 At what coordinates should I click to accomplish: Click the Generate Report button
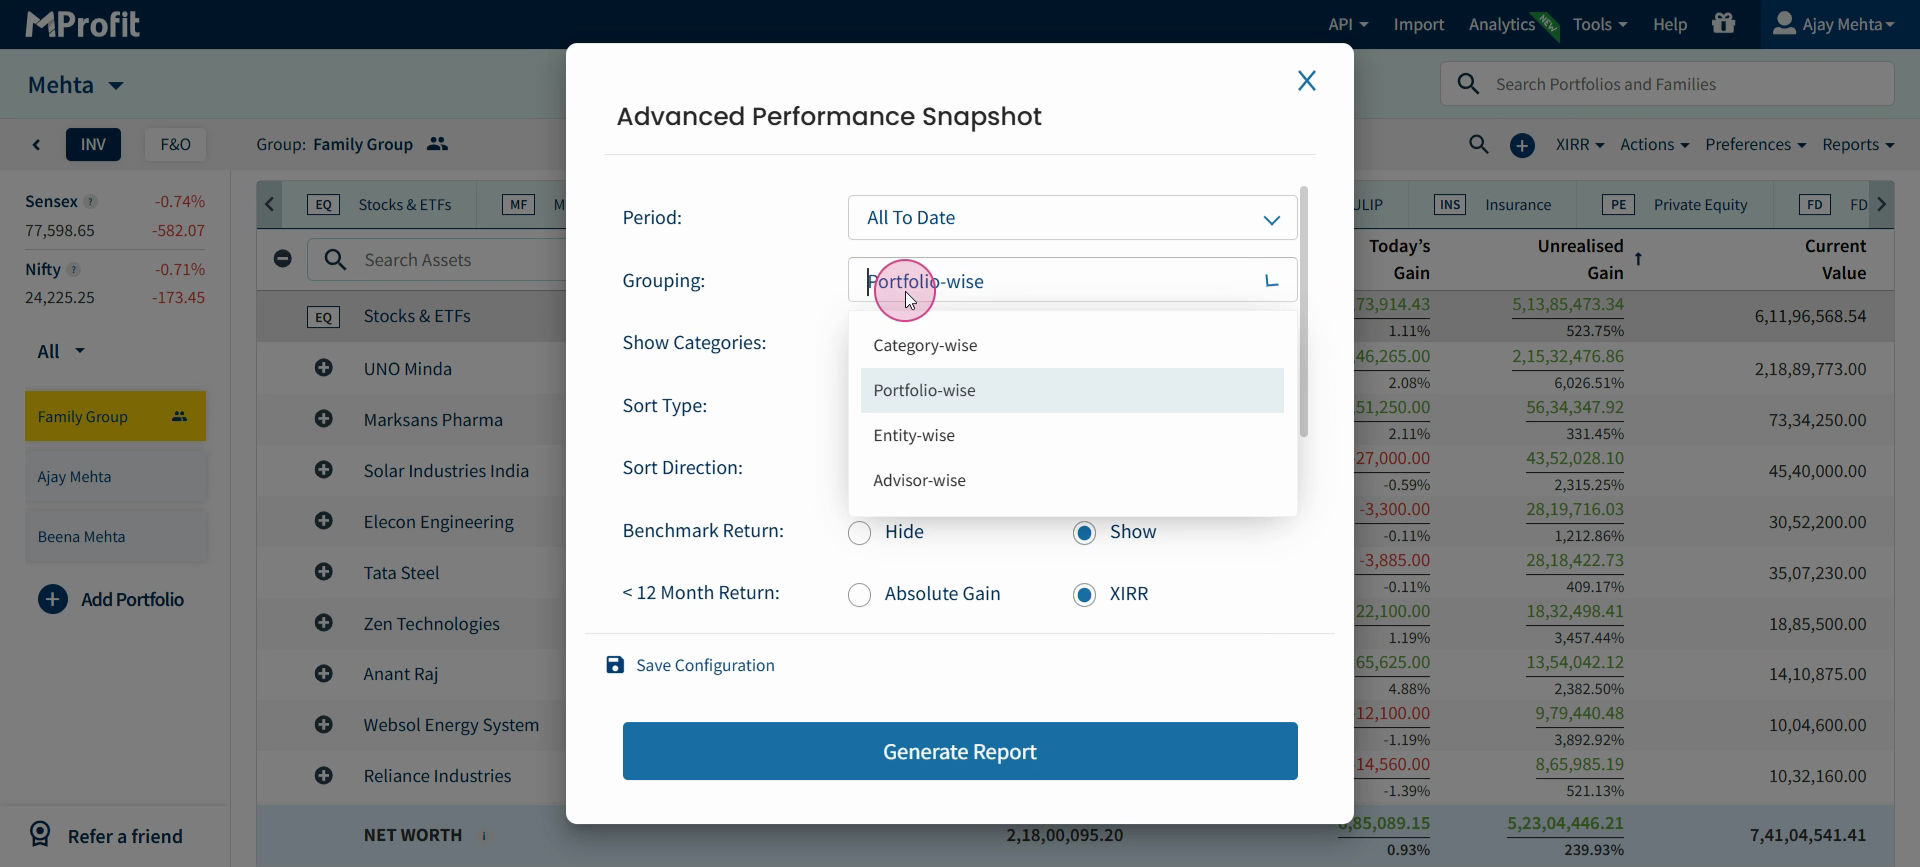[x=960, y=751]
